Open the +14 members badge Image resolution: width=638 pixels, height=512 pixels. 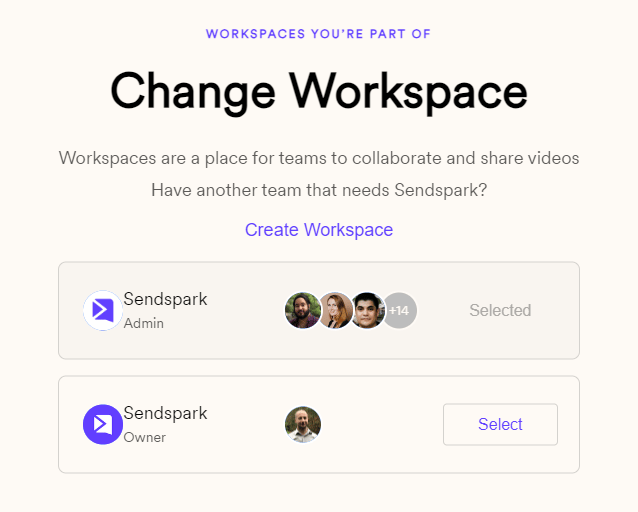[x=400, y=311]
